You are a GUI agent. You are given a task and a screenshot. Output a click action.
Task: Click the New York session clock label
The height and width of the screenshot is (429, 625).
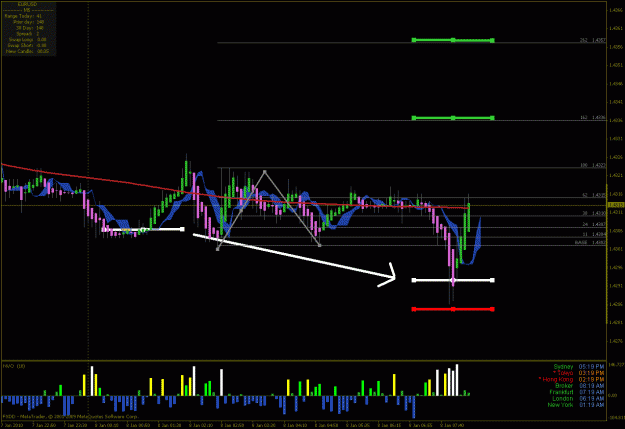pyautogui.click(x=560, y=405)
